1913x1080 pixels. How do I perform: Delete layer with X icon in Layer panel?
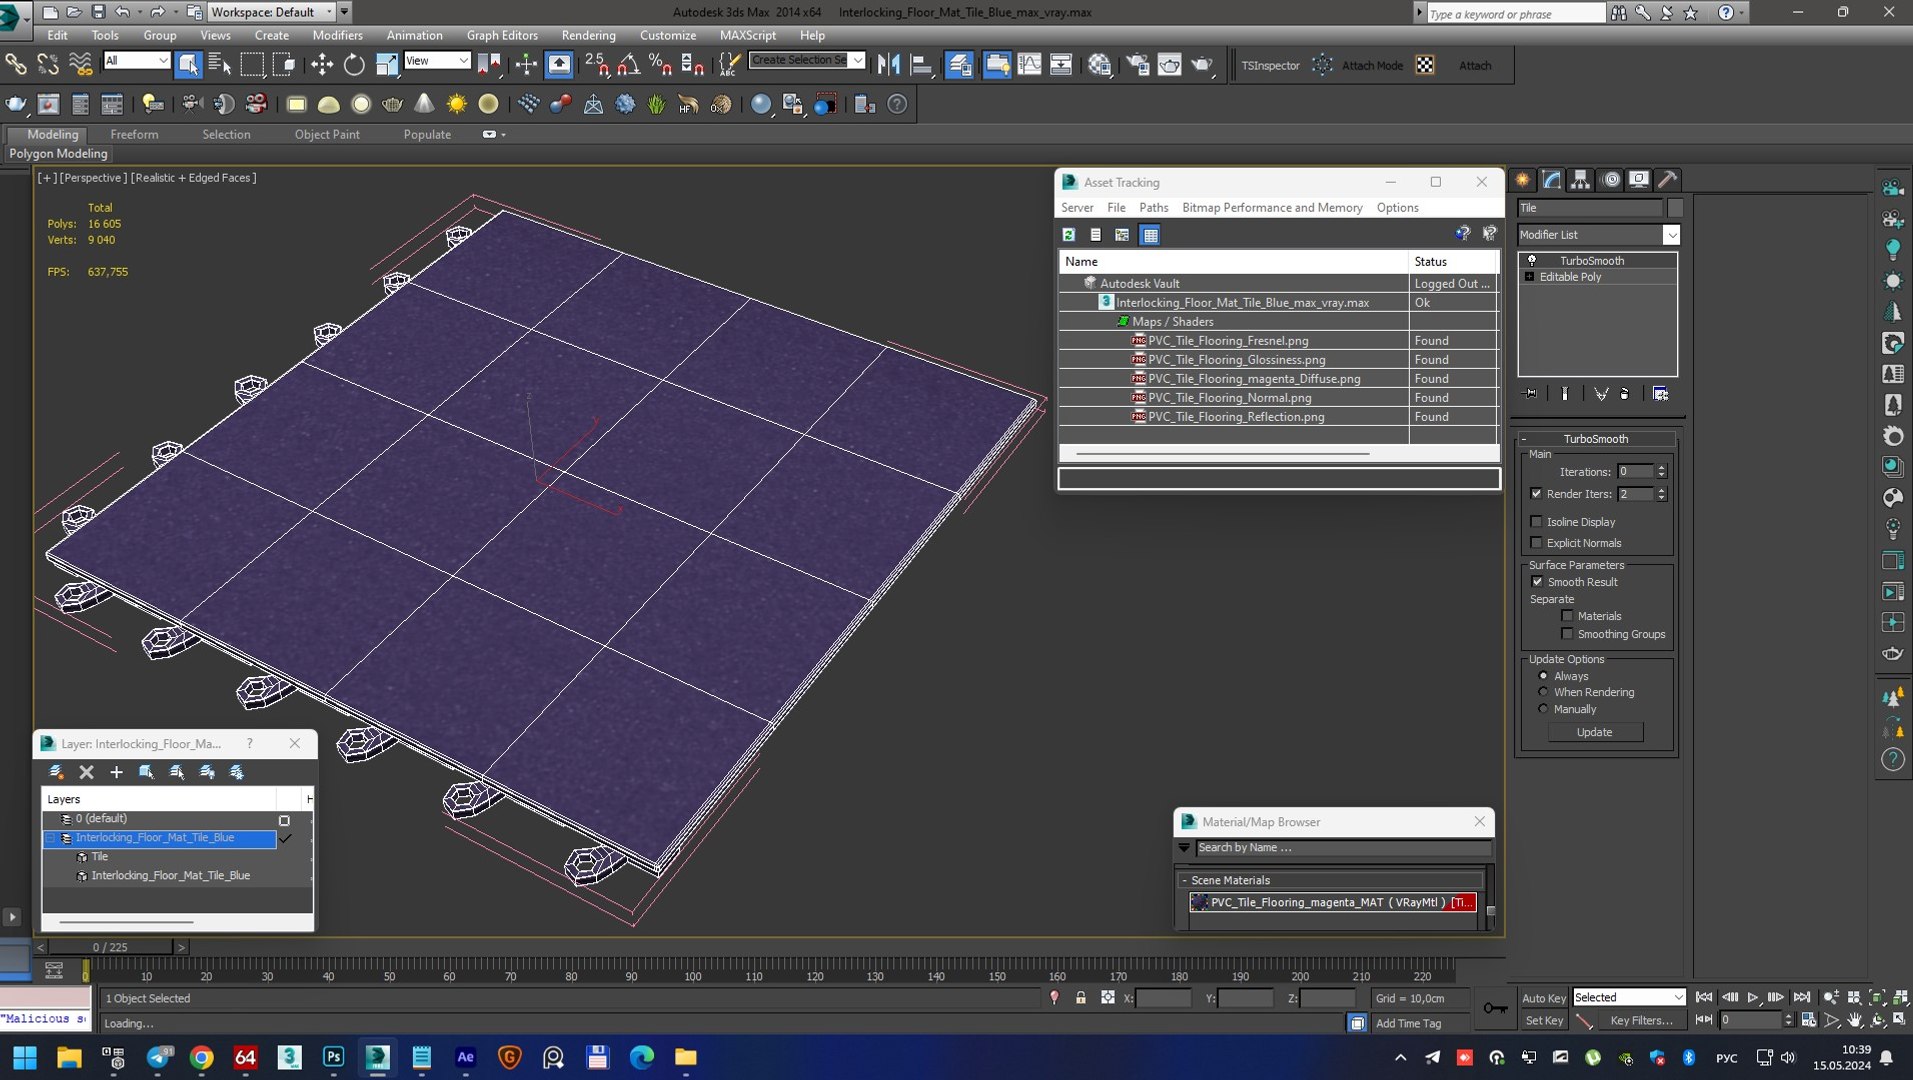86,772
